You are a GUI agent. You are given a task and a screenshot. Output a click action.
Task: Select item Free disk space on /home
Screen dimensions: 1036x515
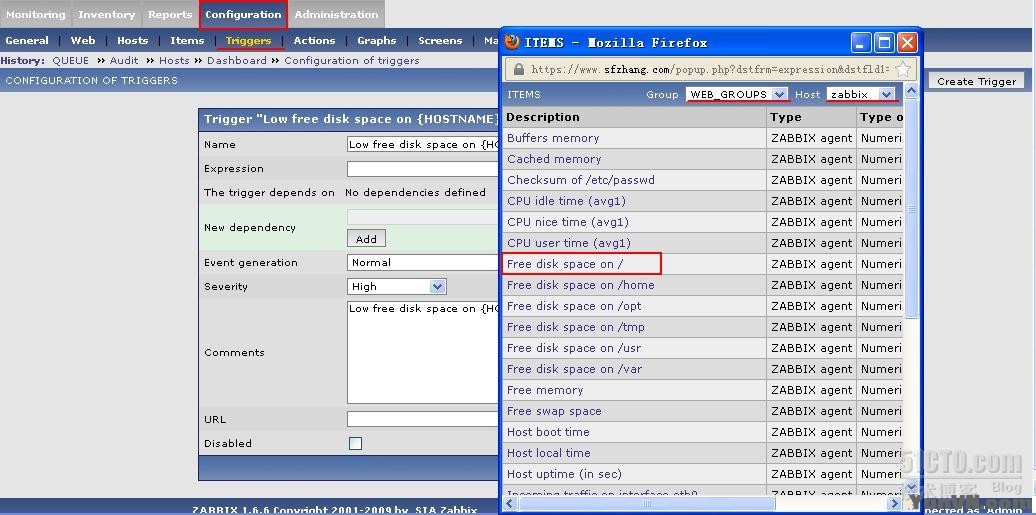(580, 285)
